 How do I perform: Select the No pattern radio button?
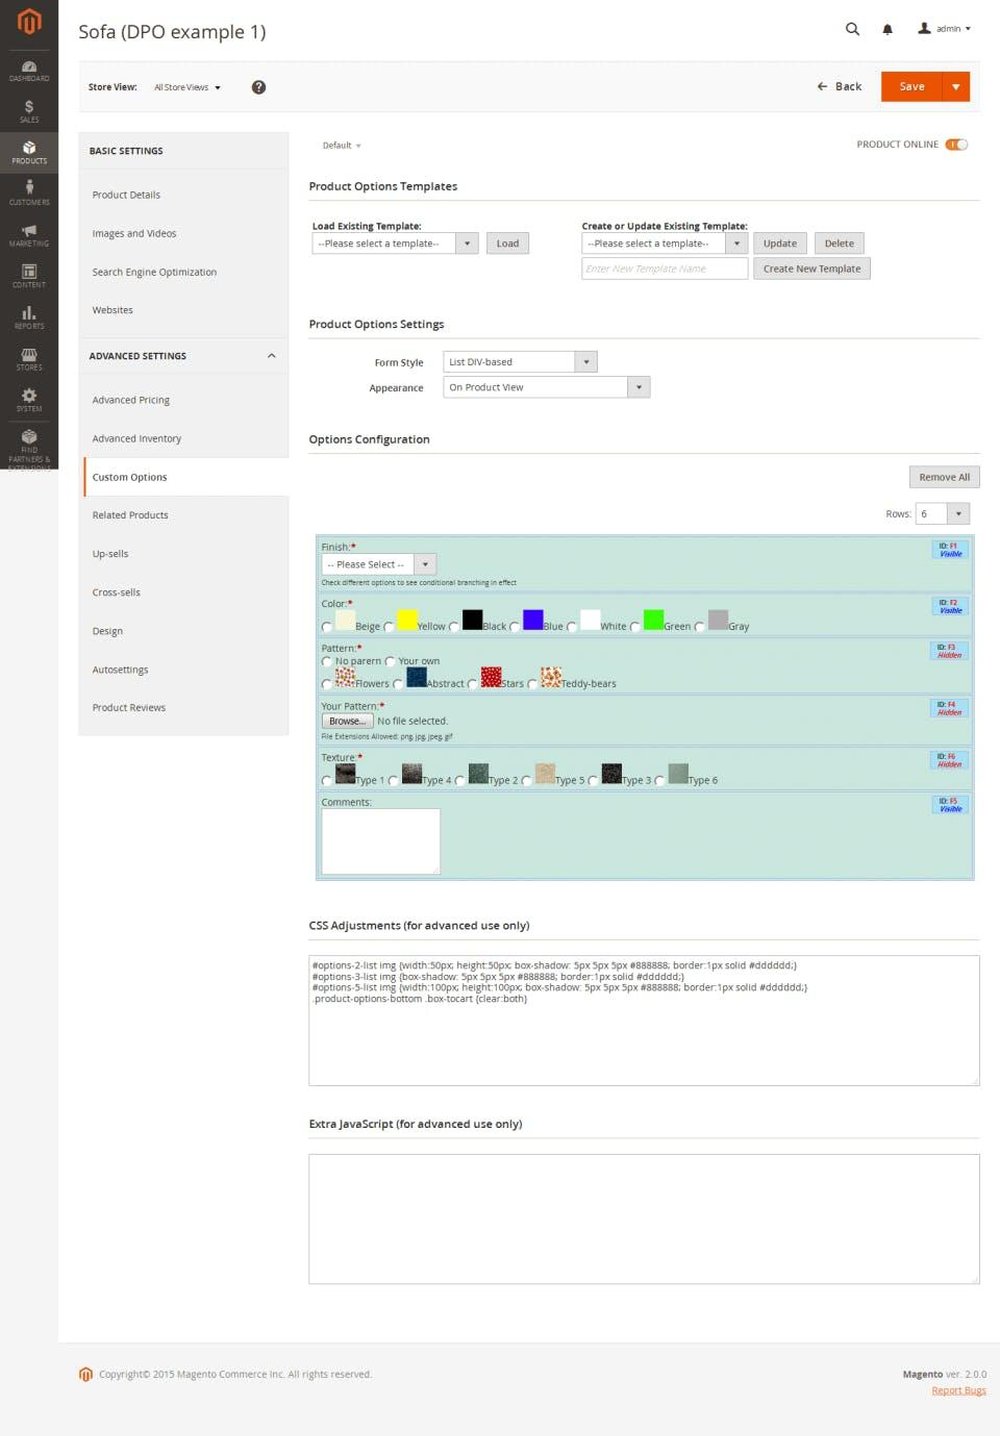326,661
